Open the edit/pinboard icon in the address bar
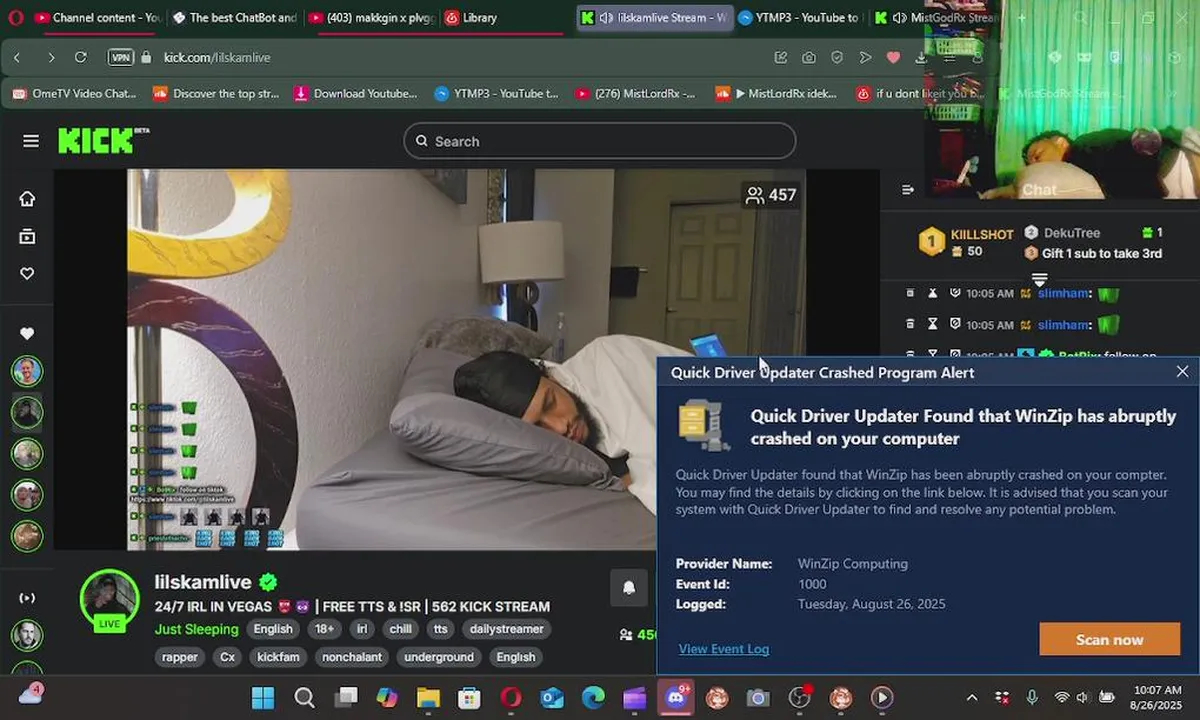This screenshot has height=720, width=1200. [780, 57]
